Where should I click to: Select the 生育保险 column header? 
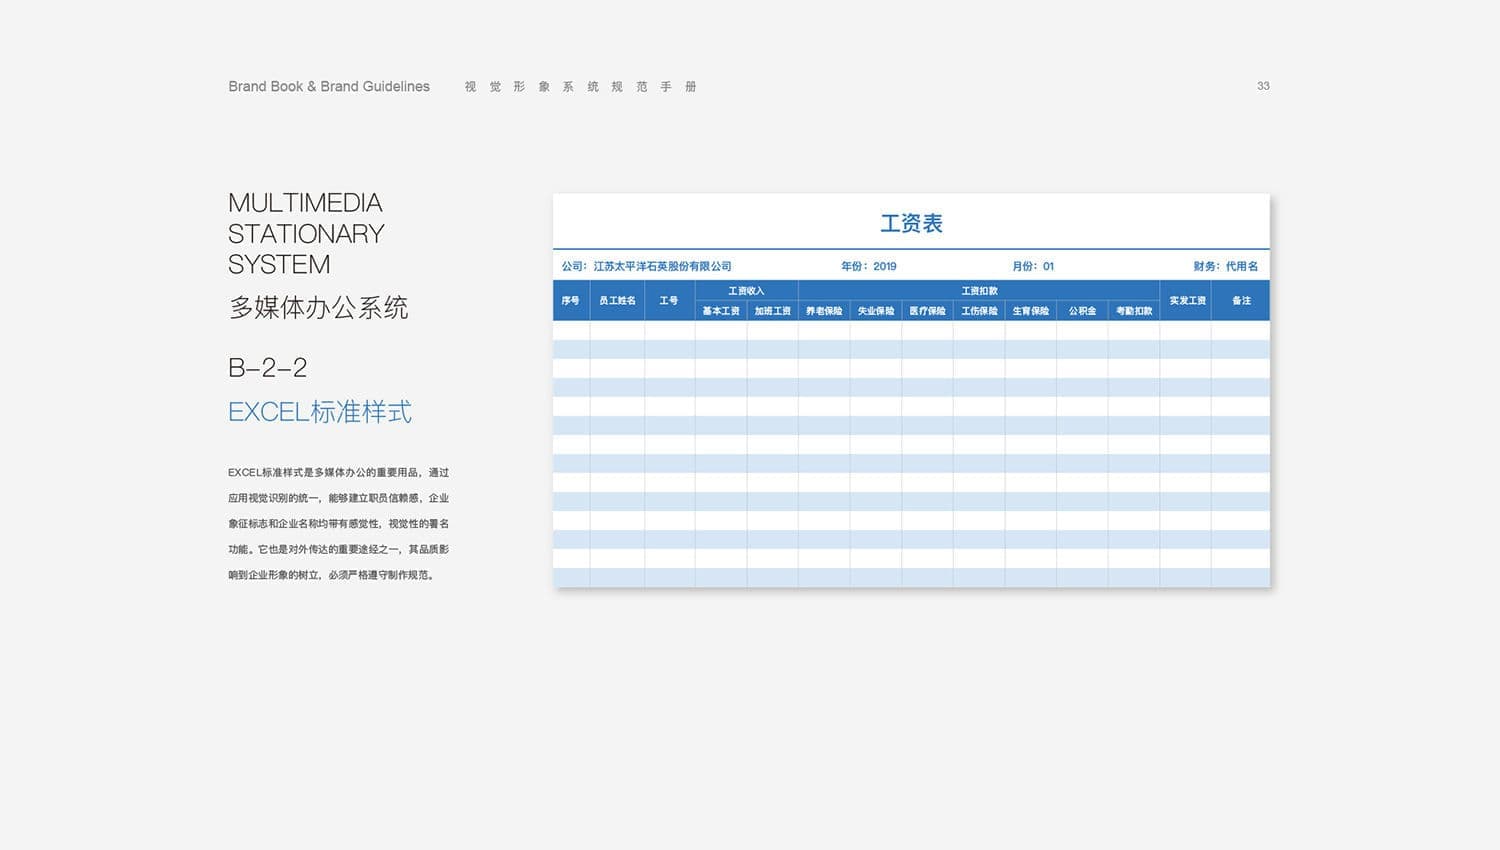1030,311
